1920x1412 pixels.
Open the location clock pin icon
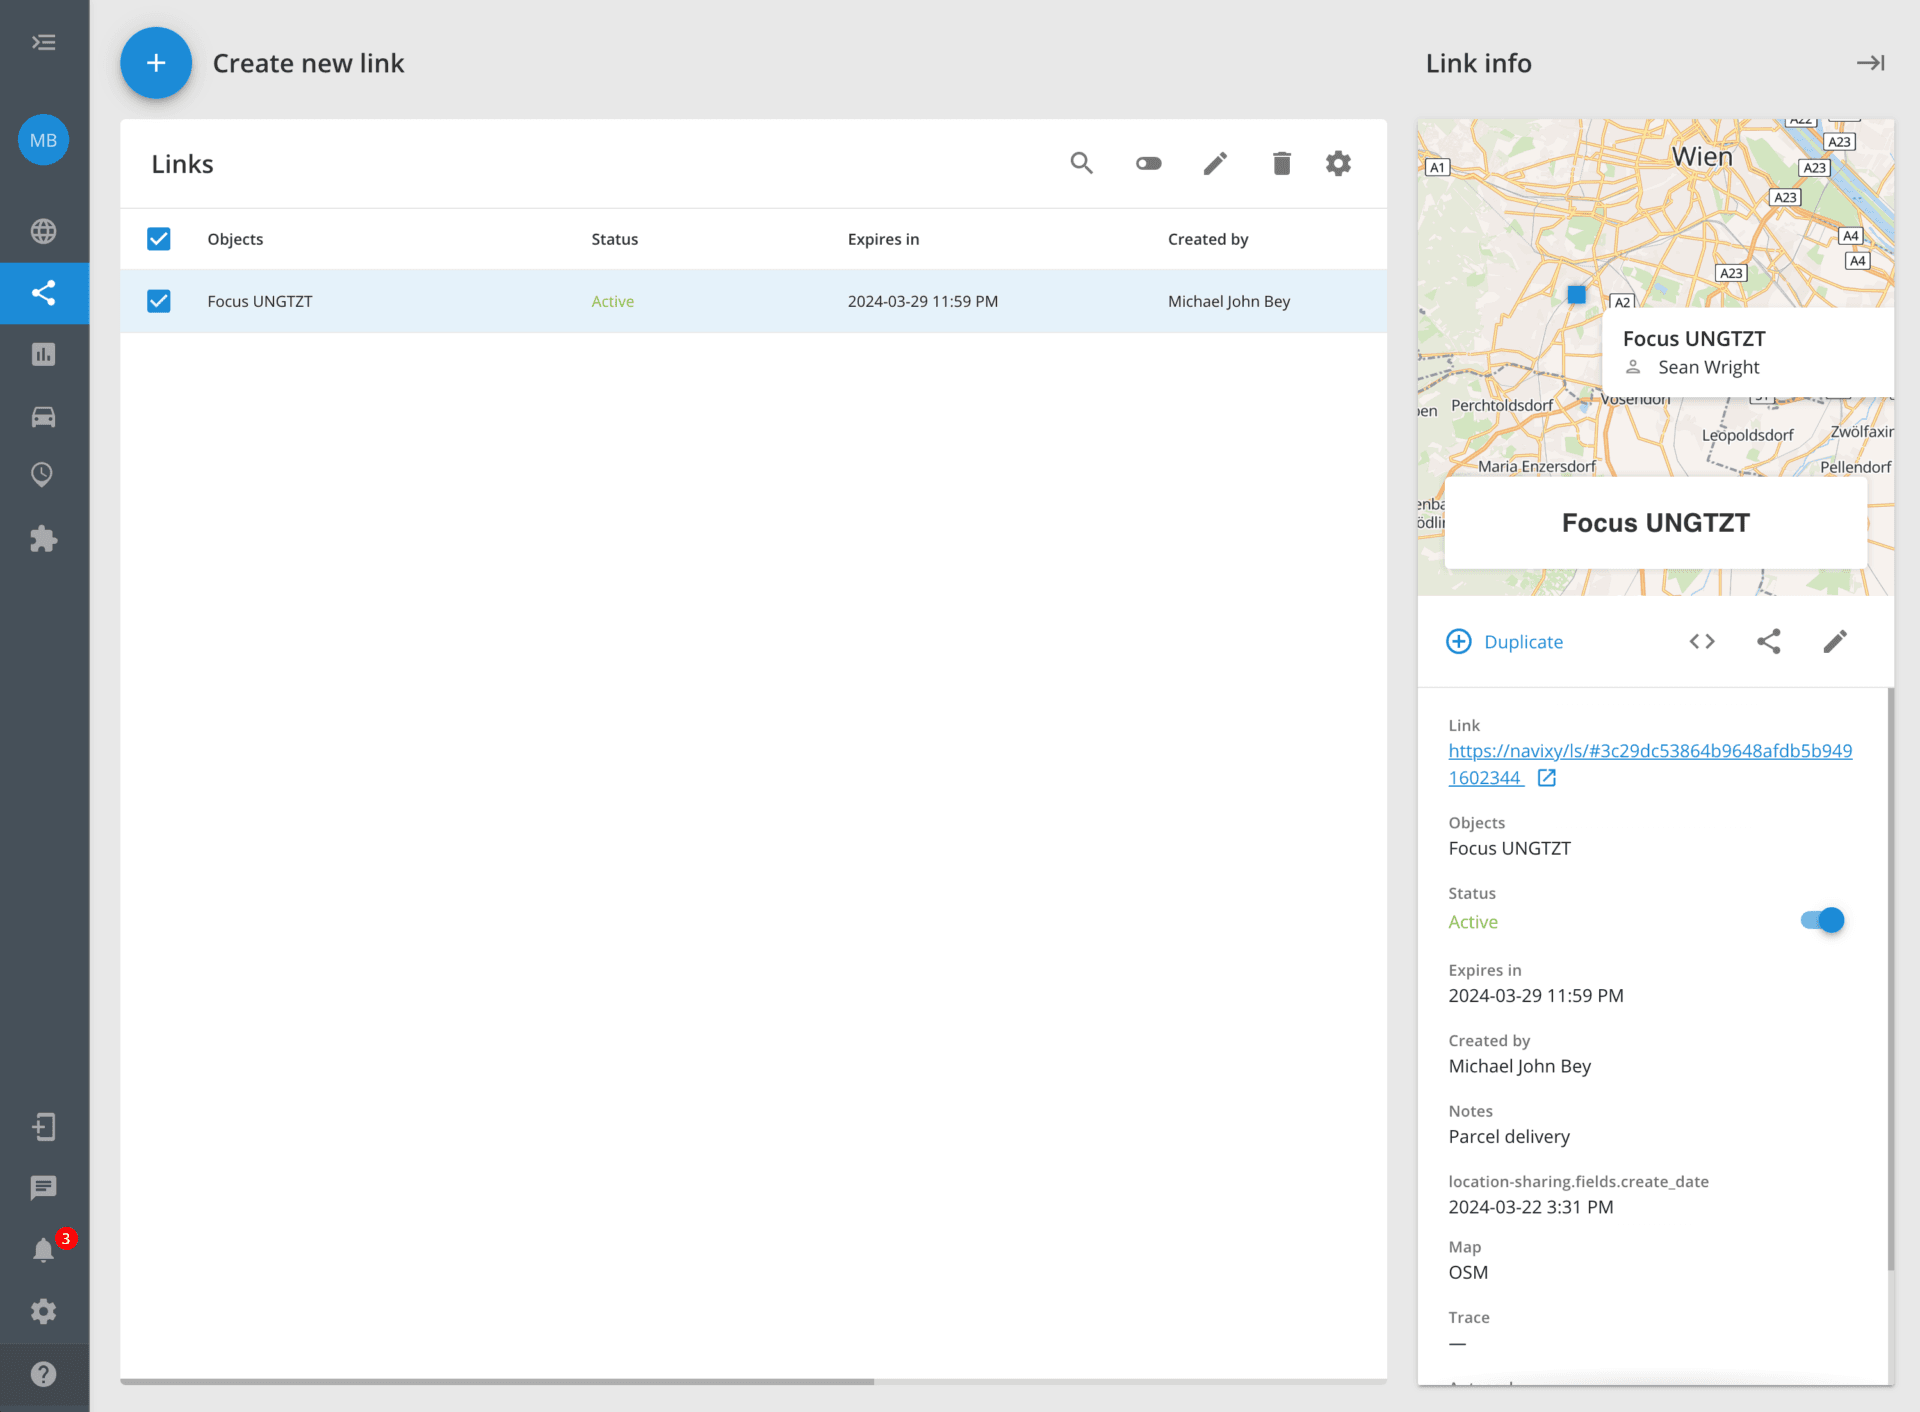[43, 475]
